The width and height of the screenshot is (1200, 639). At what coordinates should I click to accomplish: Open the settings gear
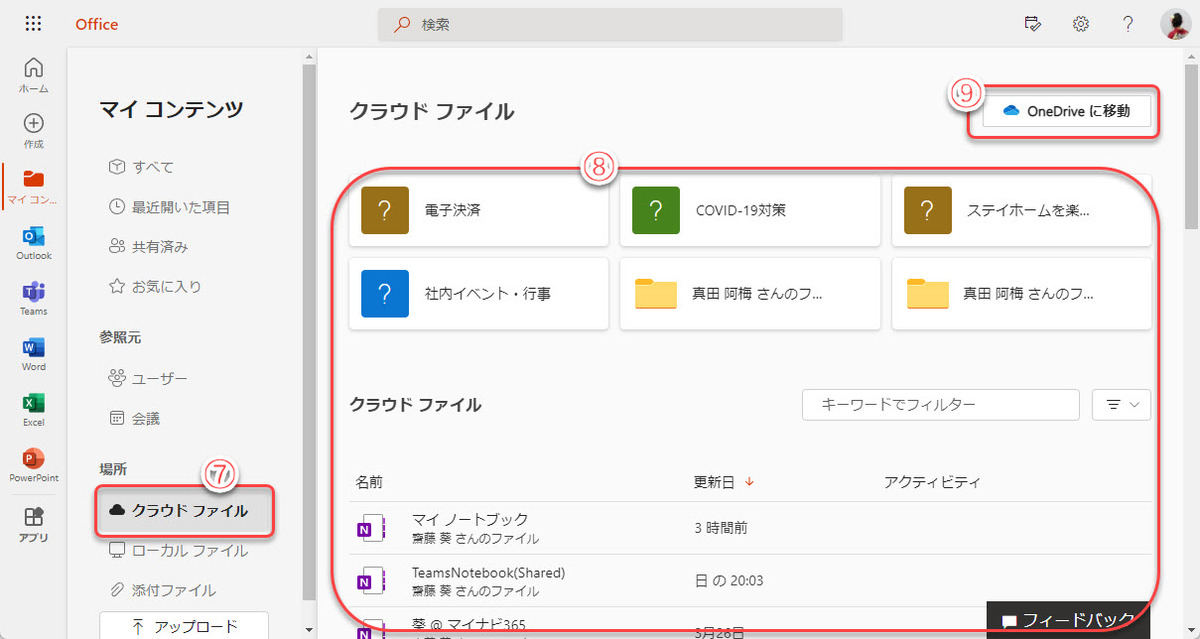1080,24
